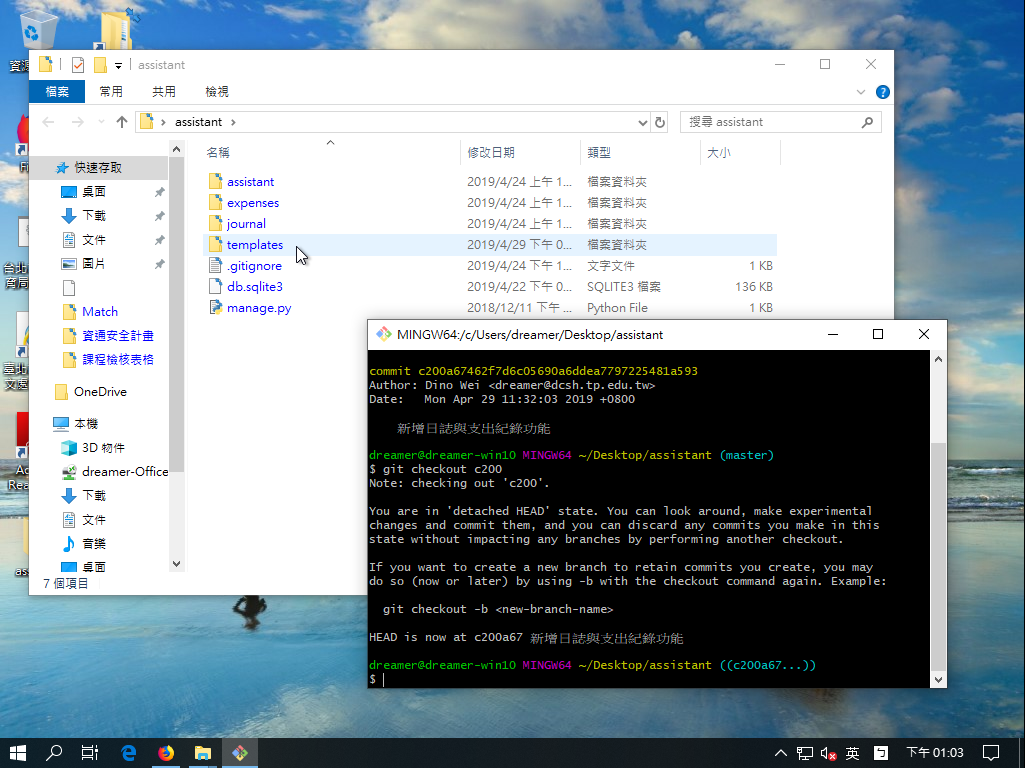This screenshot has width=1025, height=768.
Task: Unpin 桌面 from quick access using pin icon
Action: (x=159, y=192)
